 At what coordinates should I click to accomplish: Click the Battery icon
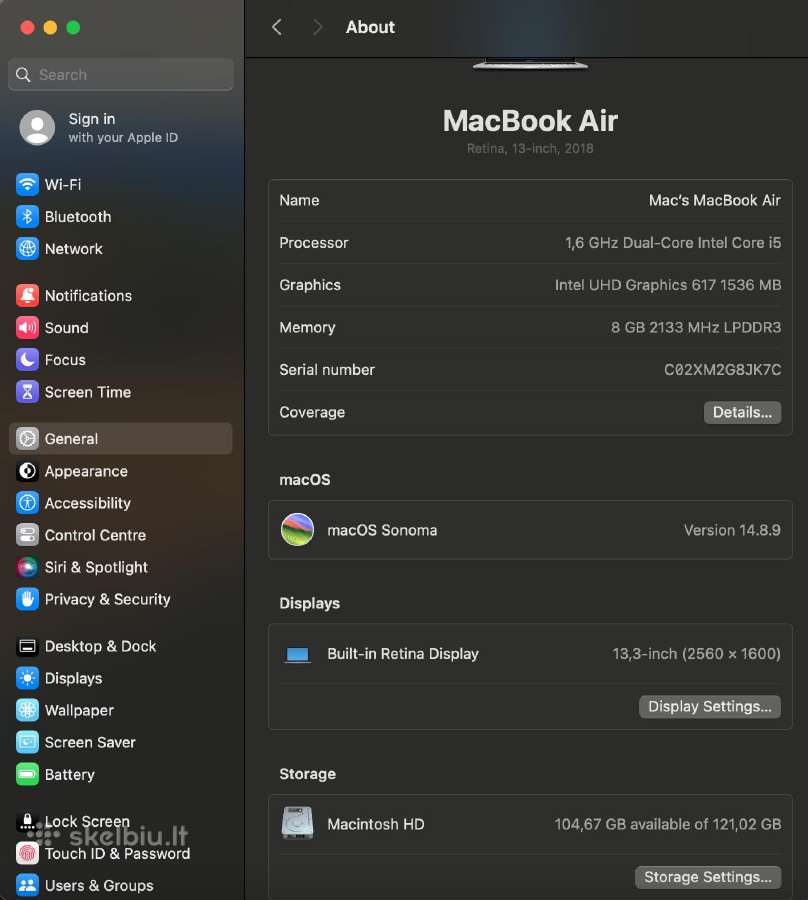tap(27, 774)
